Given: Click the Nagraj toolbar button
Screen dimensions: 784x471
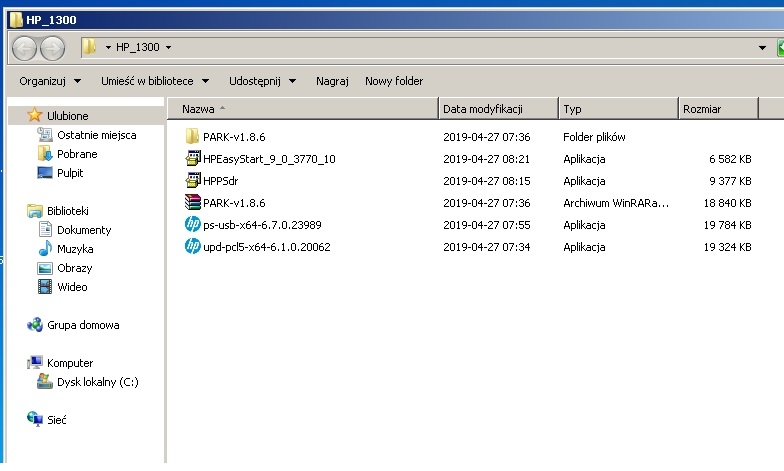Looking at the screenshot, I should 332,81.
